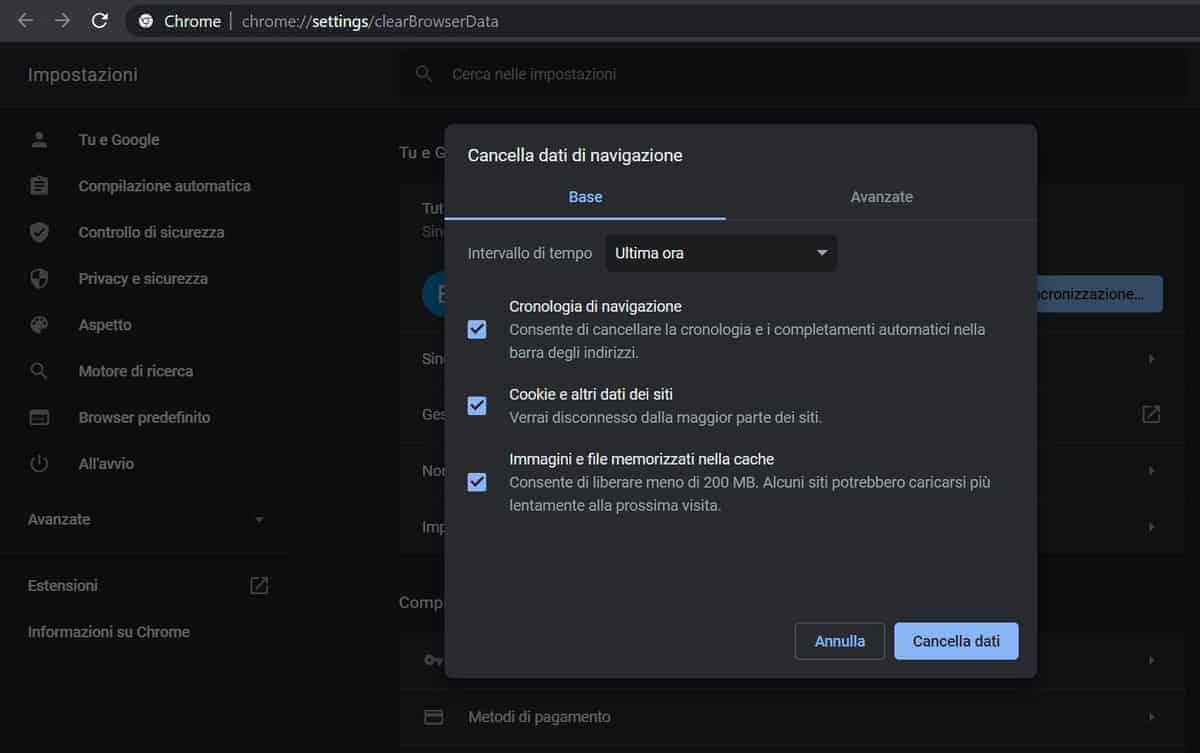Click the All'avvio power icon
This screenshot has height=753, width=1200.
coord(39,463)
